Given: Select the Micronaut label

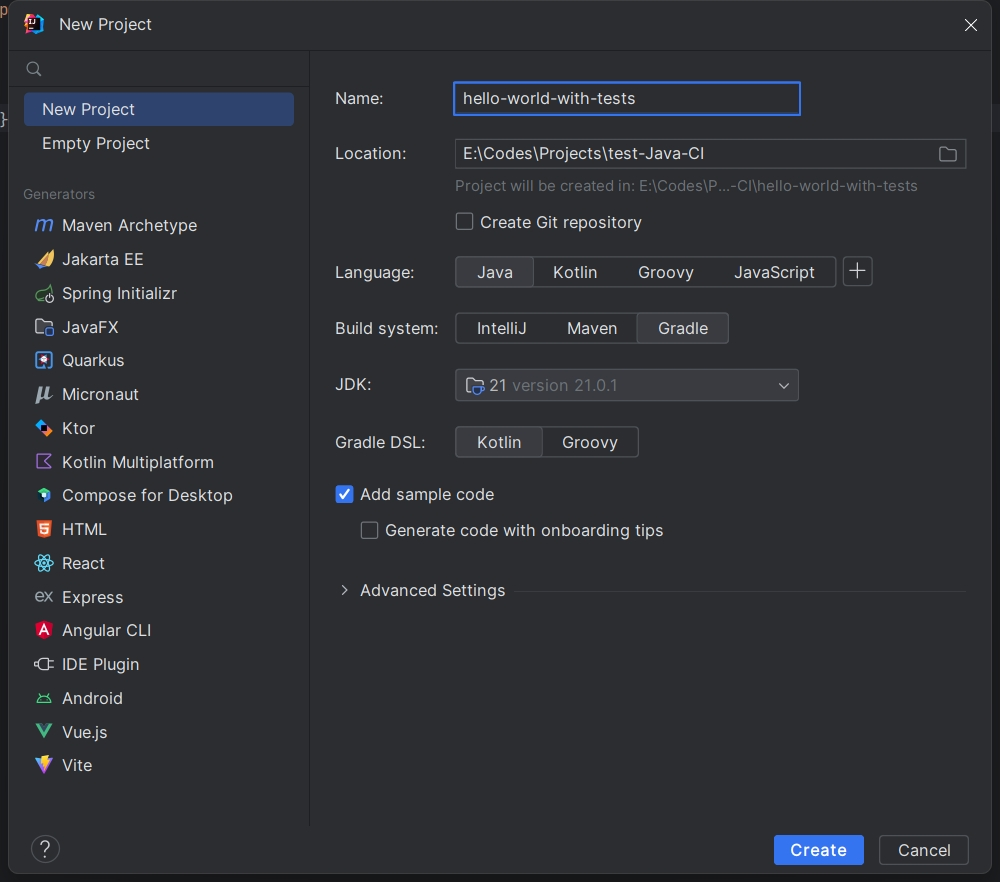Looking at the screenshot, I should tap(100, 394).
